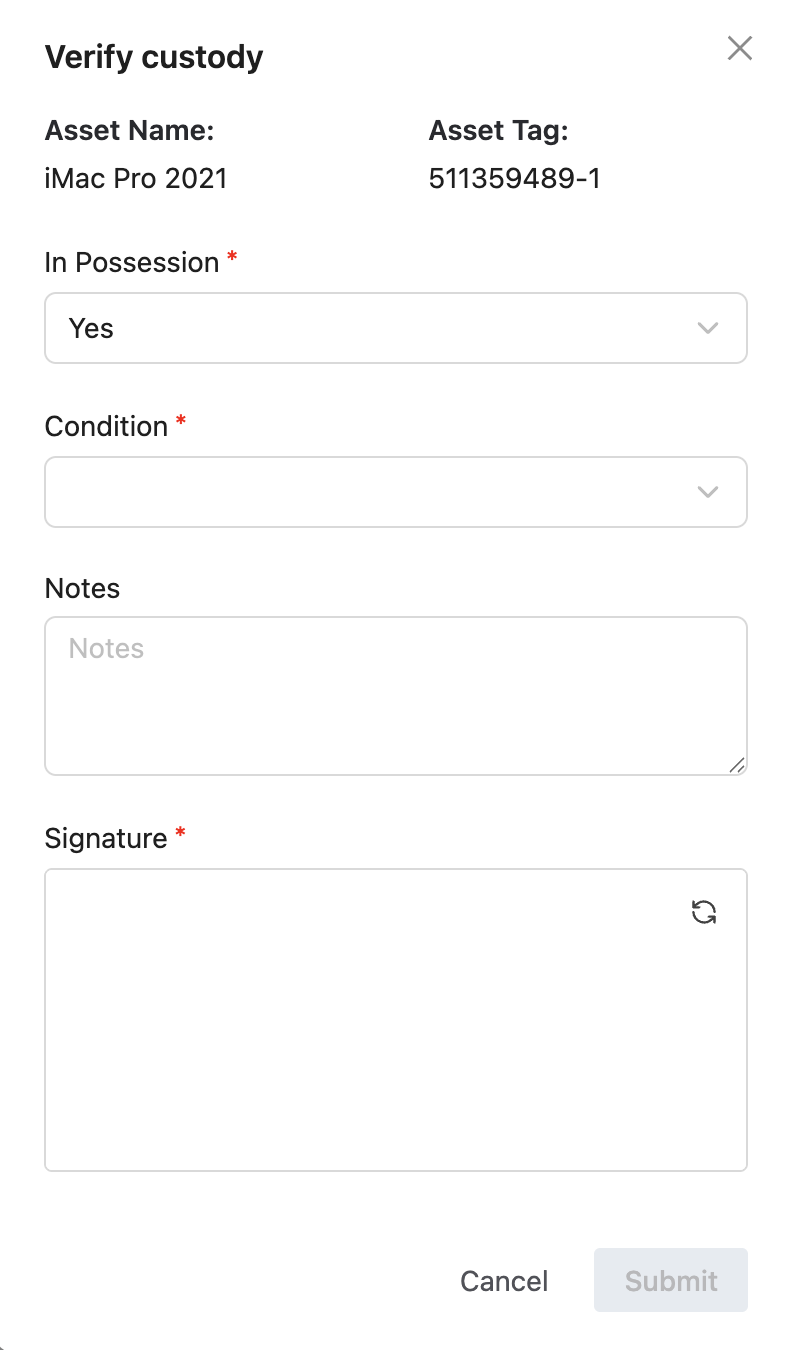This screenshot has height=1350, width=788.
Task: Click the 'Asset Name:' heading
Action: coord(130,131)
